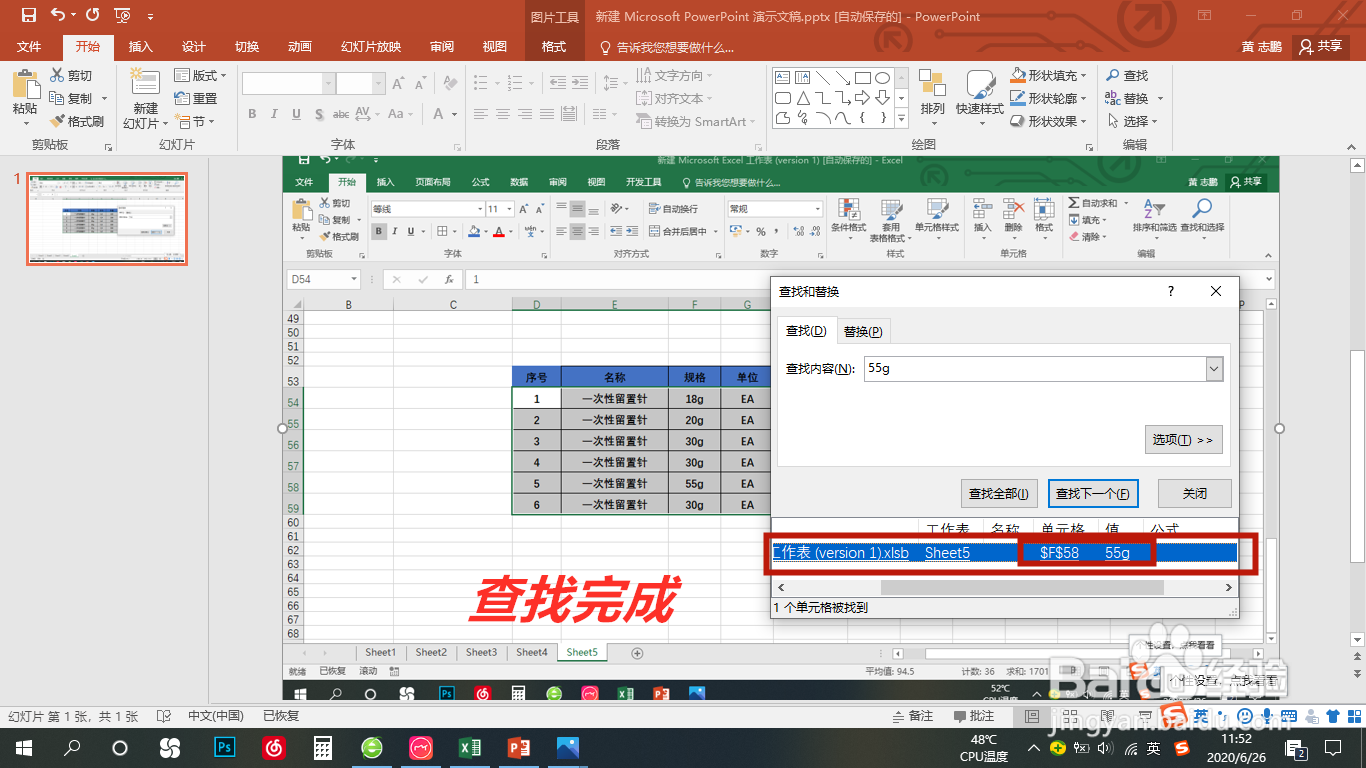Screen dimensions: 1366x768
Task: Open the font size dropdown
Action: 378,83
